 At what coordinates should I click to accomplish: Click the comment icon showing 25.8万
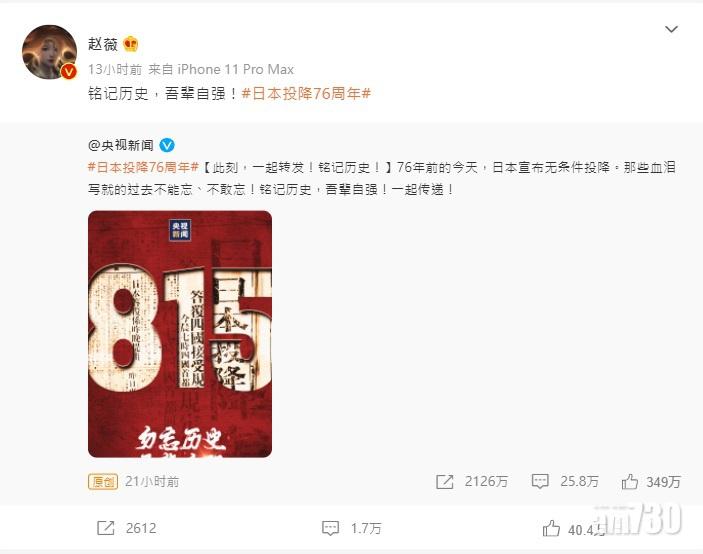[x=540, y=482]
